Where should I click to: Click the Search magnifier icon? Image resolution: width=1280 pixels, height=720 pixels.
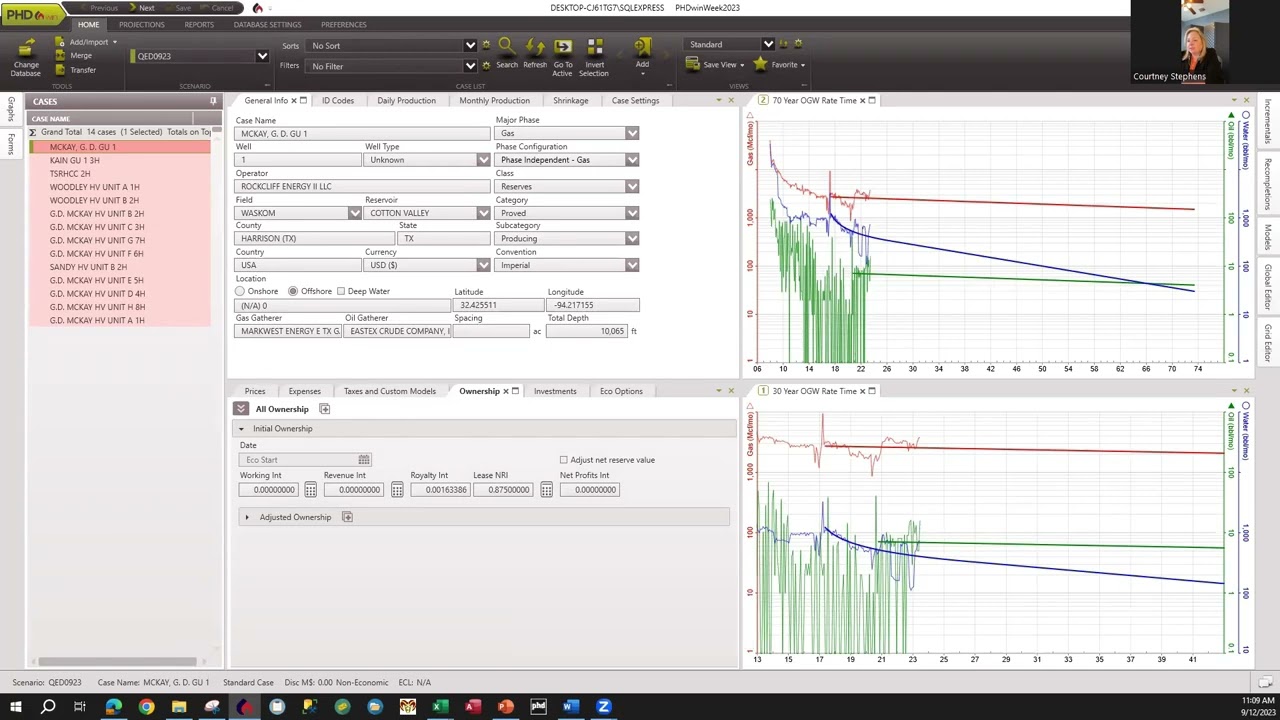pos(506,47)
